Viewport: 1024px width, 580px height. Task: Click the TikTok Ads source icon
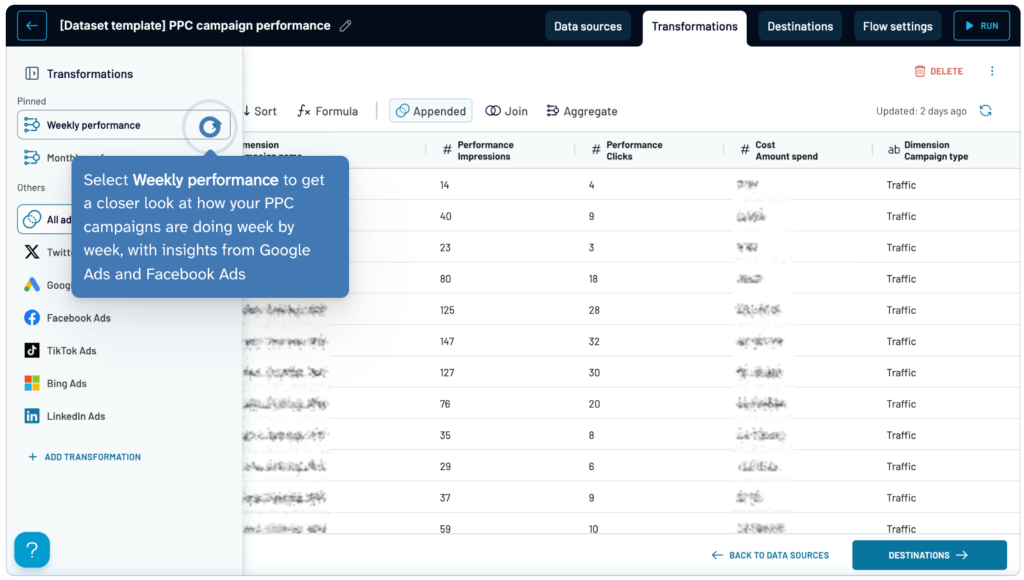tap(33, 350)
